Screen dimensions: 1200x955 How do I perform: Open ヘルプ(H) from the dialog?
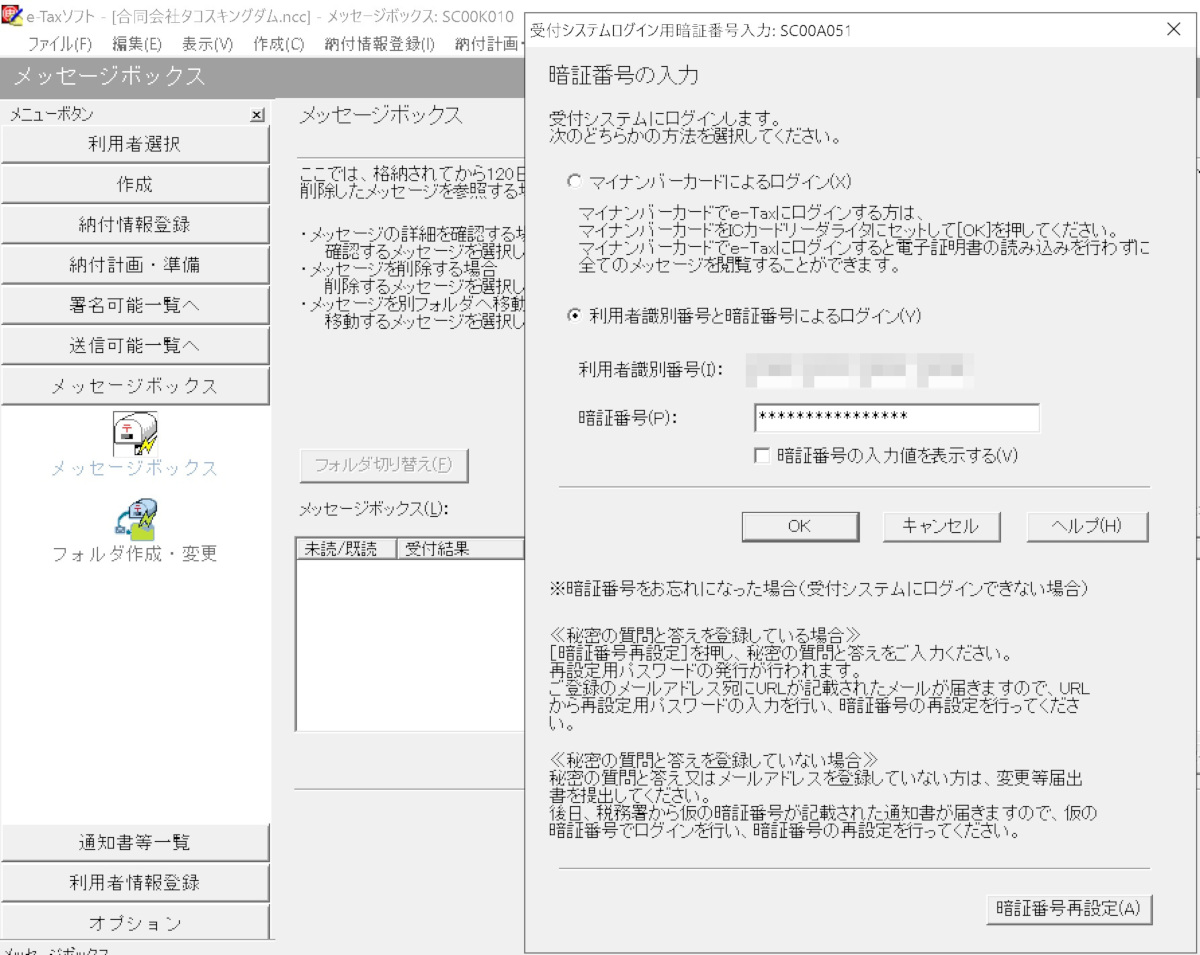[x=1087, y=527]
